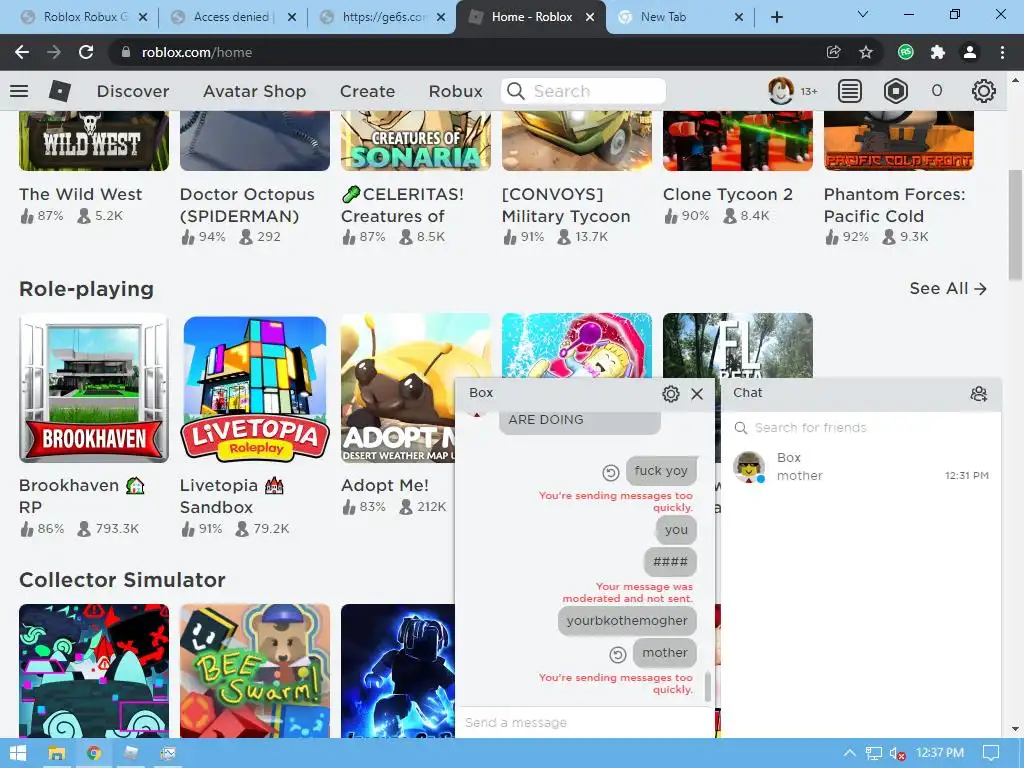The height and width of the screenshot is (768, 1024).
Task: Open Brookhaven RP game title
Action: click(82, 496)
